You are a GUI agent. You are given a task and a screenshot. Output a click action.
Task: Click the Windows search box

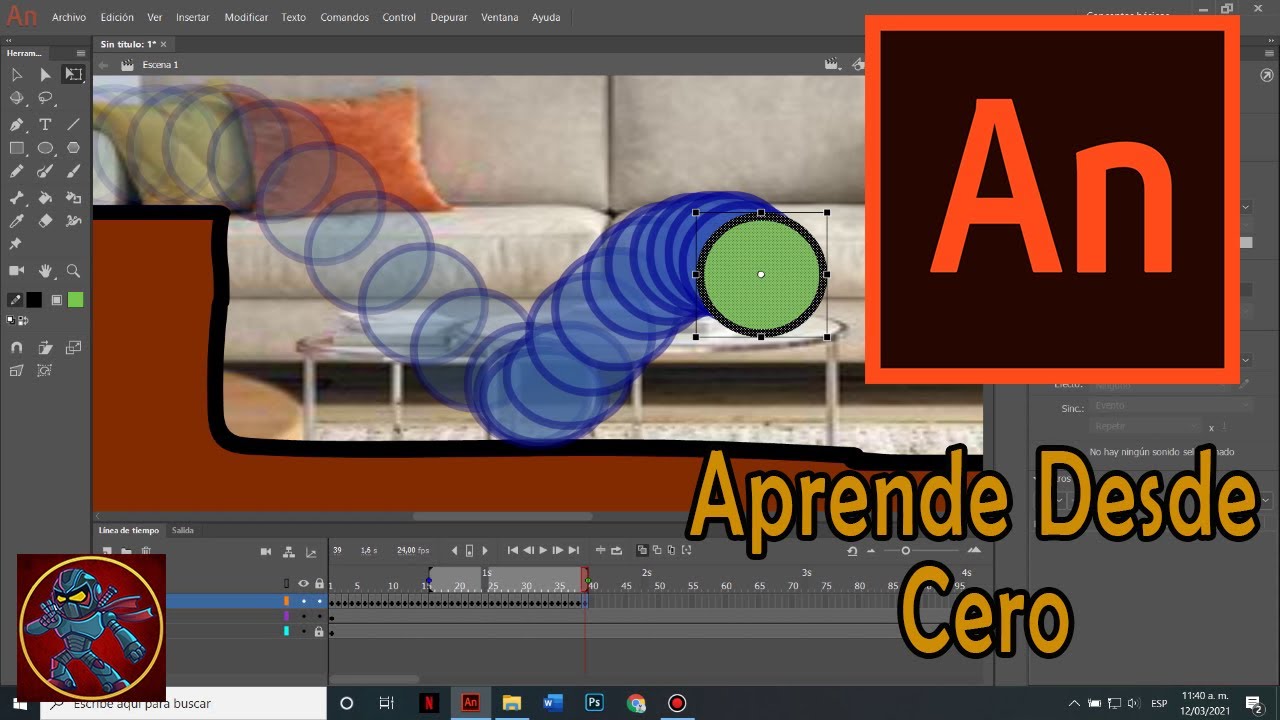click(183, 703)
